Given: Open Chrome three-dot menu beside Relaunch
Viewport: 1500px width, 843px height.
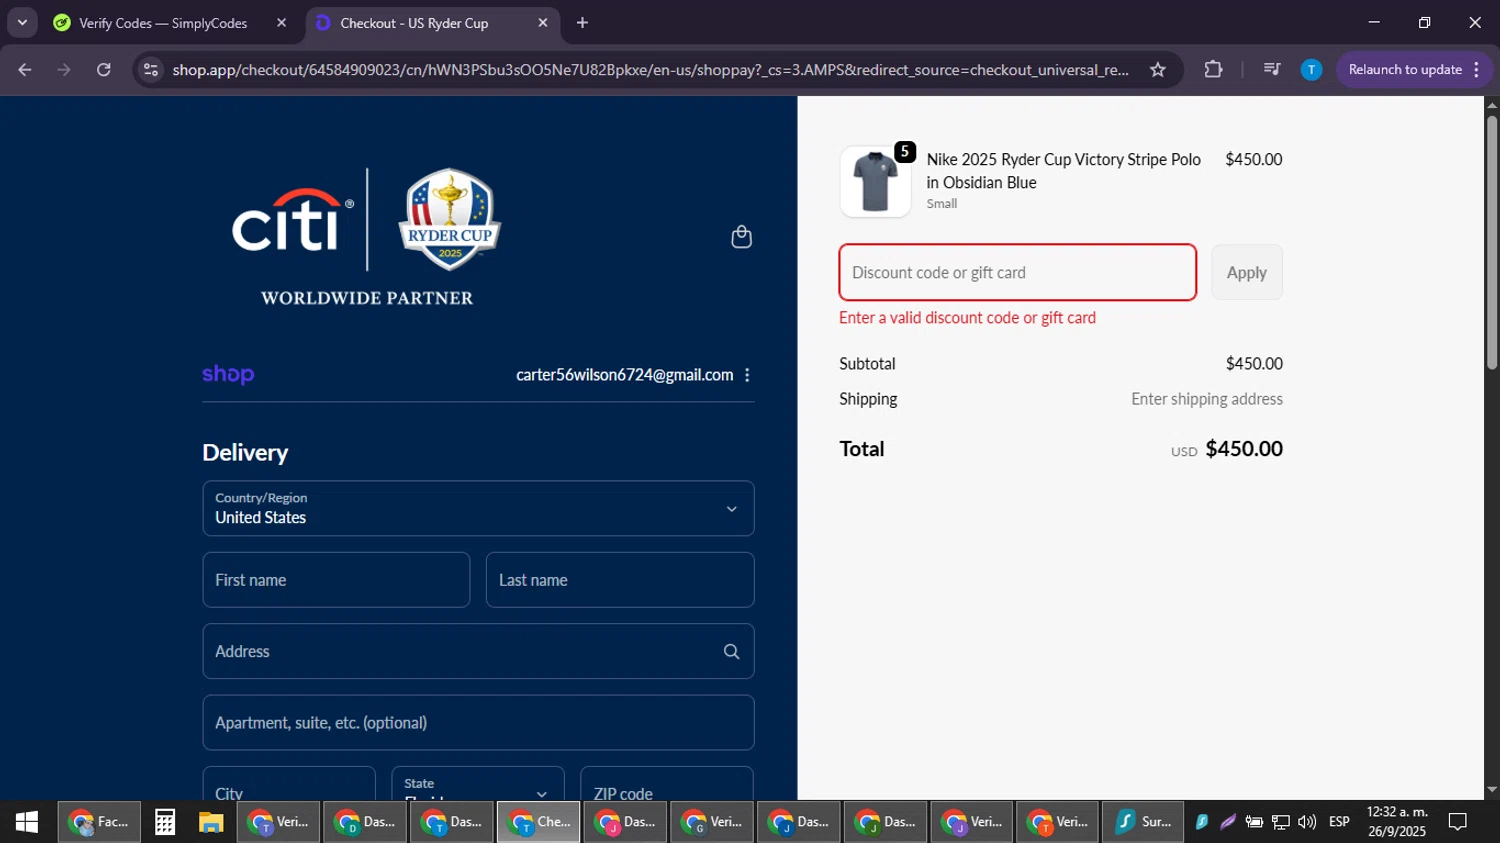Looking at the screenshot, I should point(1477,70).
